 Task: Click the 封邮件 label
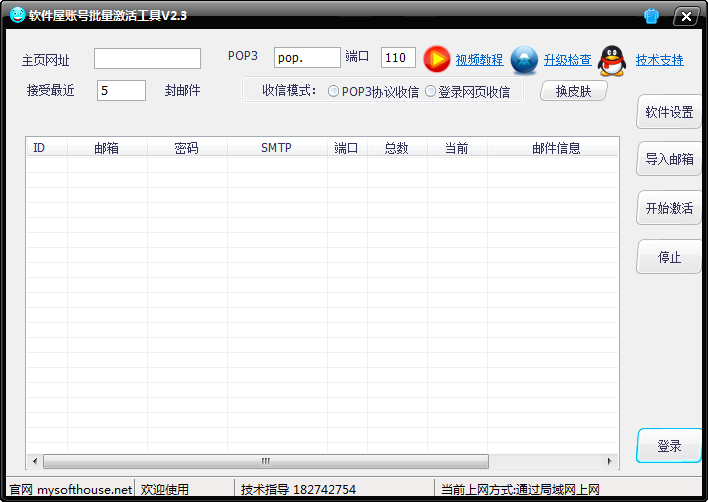tap(182, 91)
